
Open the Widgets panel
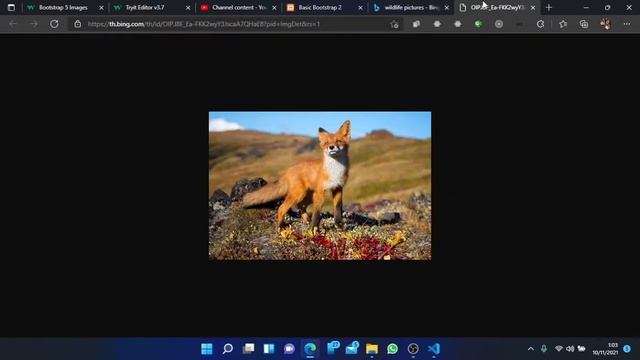click(x=269, y=349)
